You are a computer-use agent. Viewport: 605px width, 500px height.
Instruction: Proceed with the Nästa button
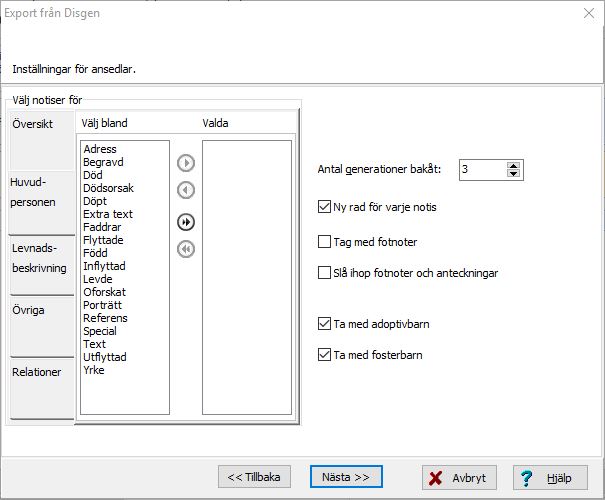point(346,477)
